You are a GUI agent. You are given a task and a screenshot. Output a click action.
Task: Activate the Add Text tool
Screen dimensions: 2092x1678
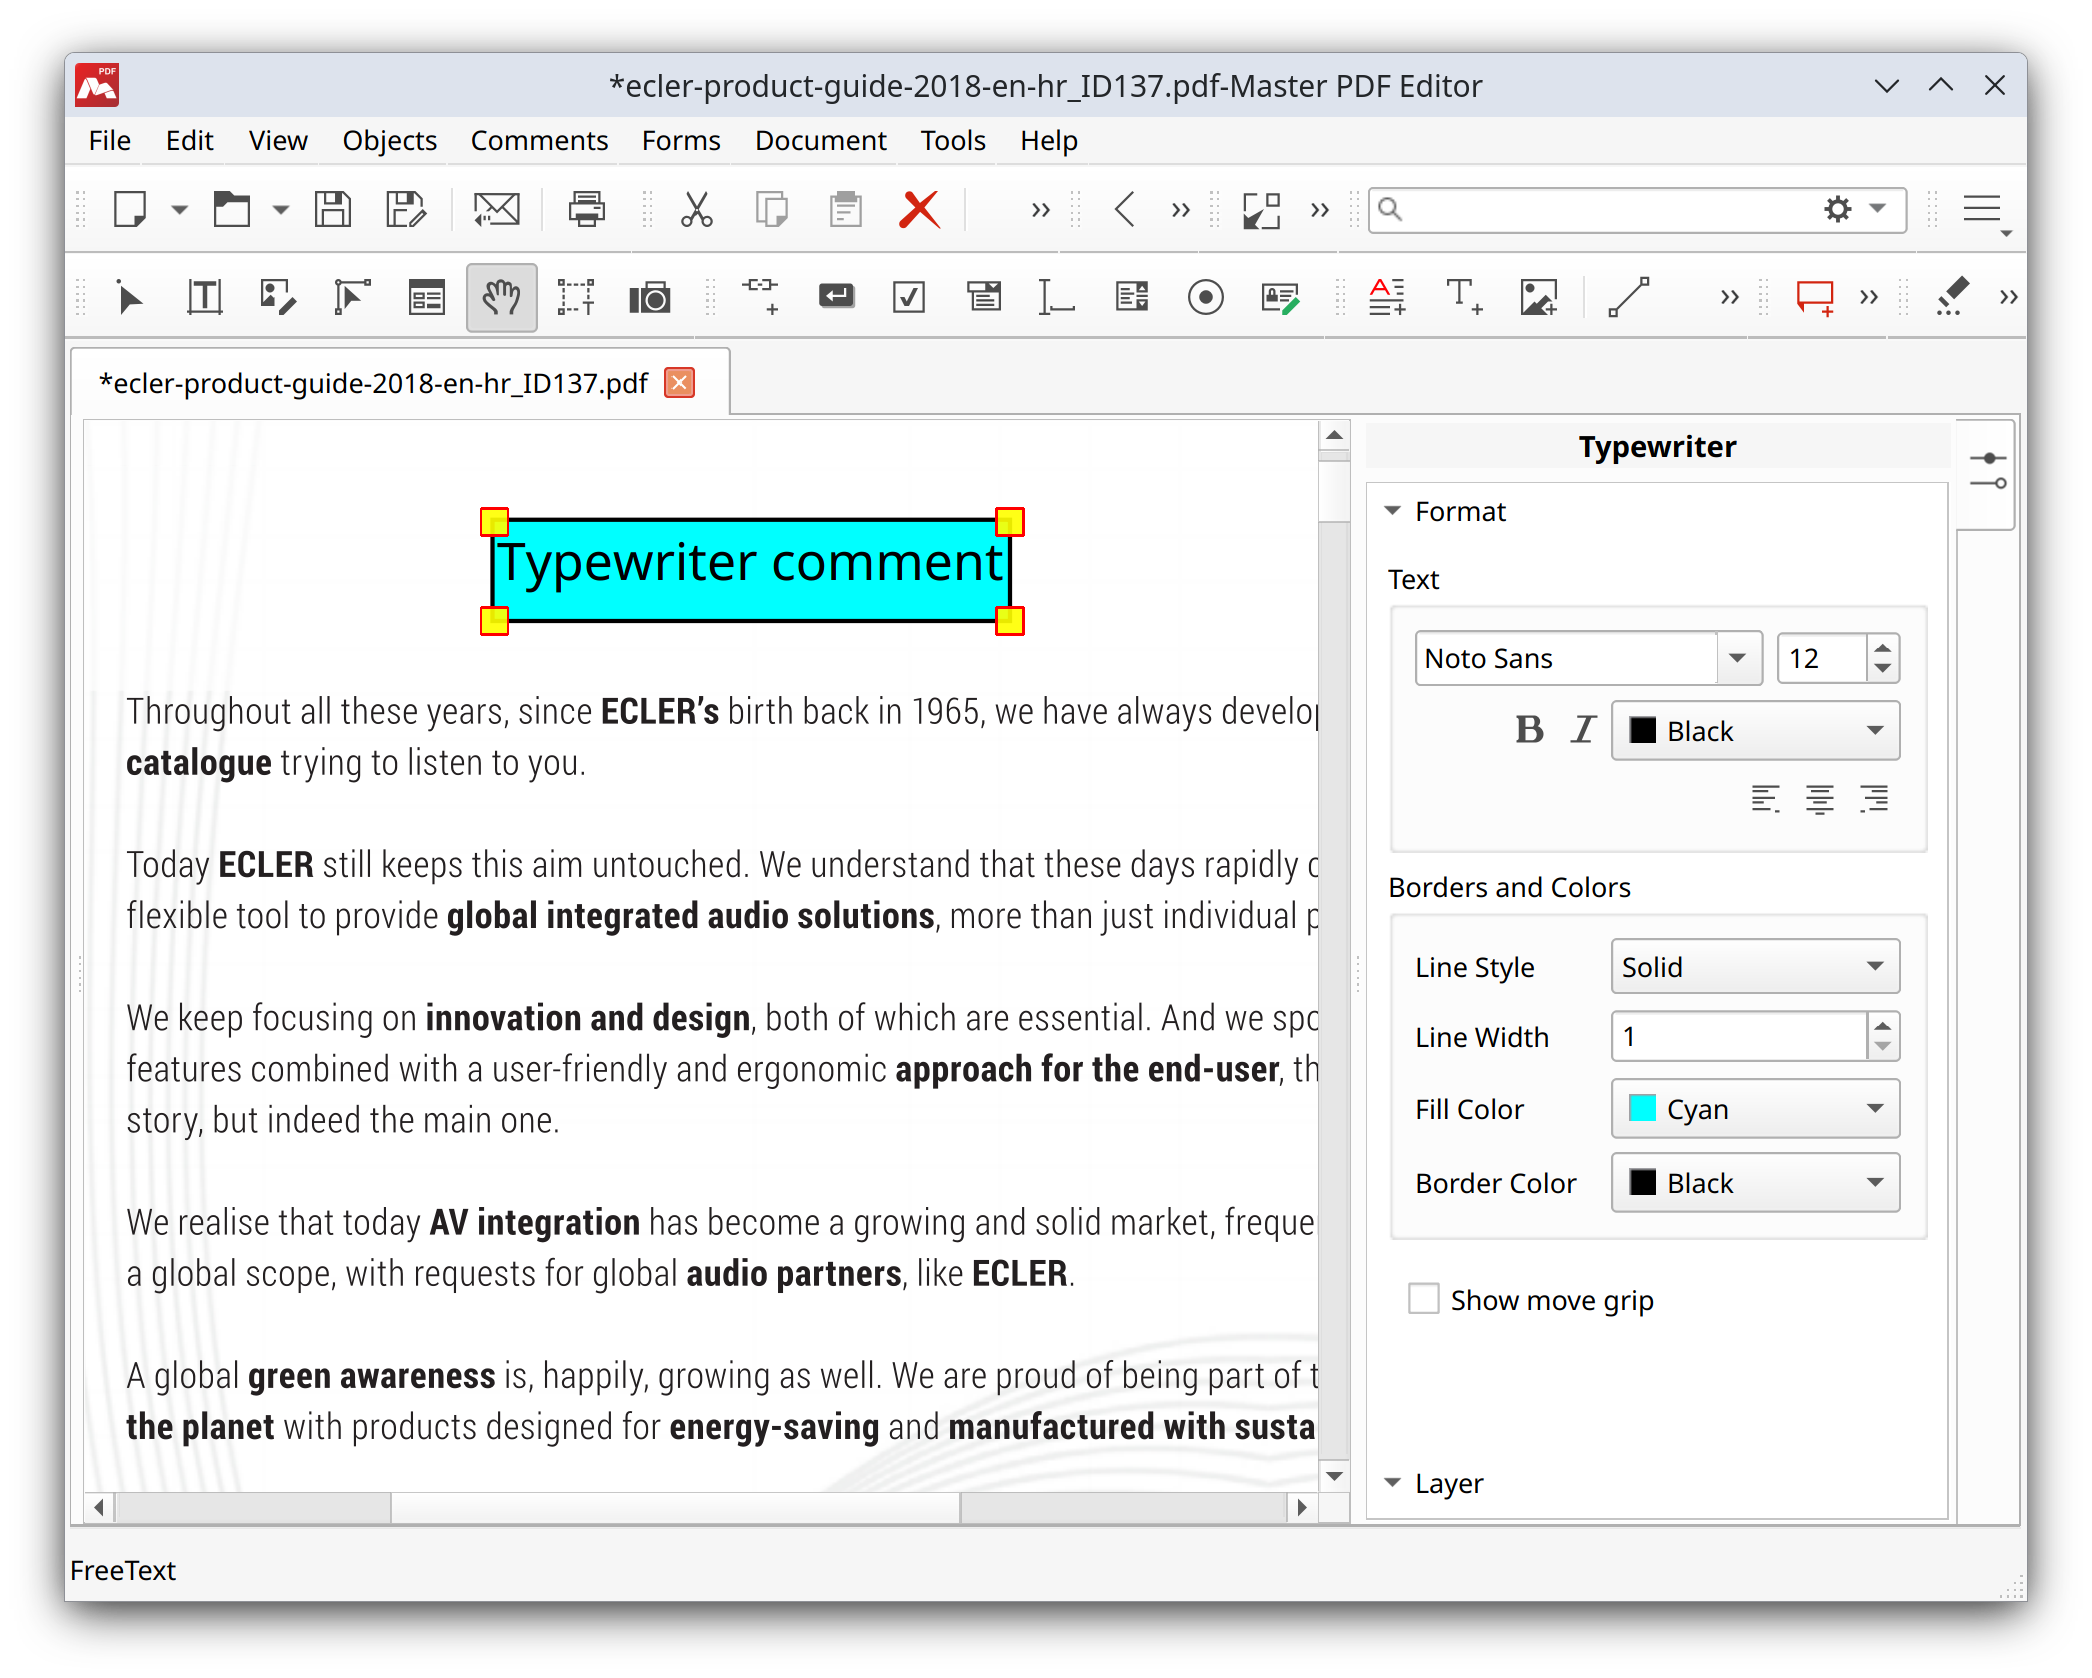(1463, 296)
